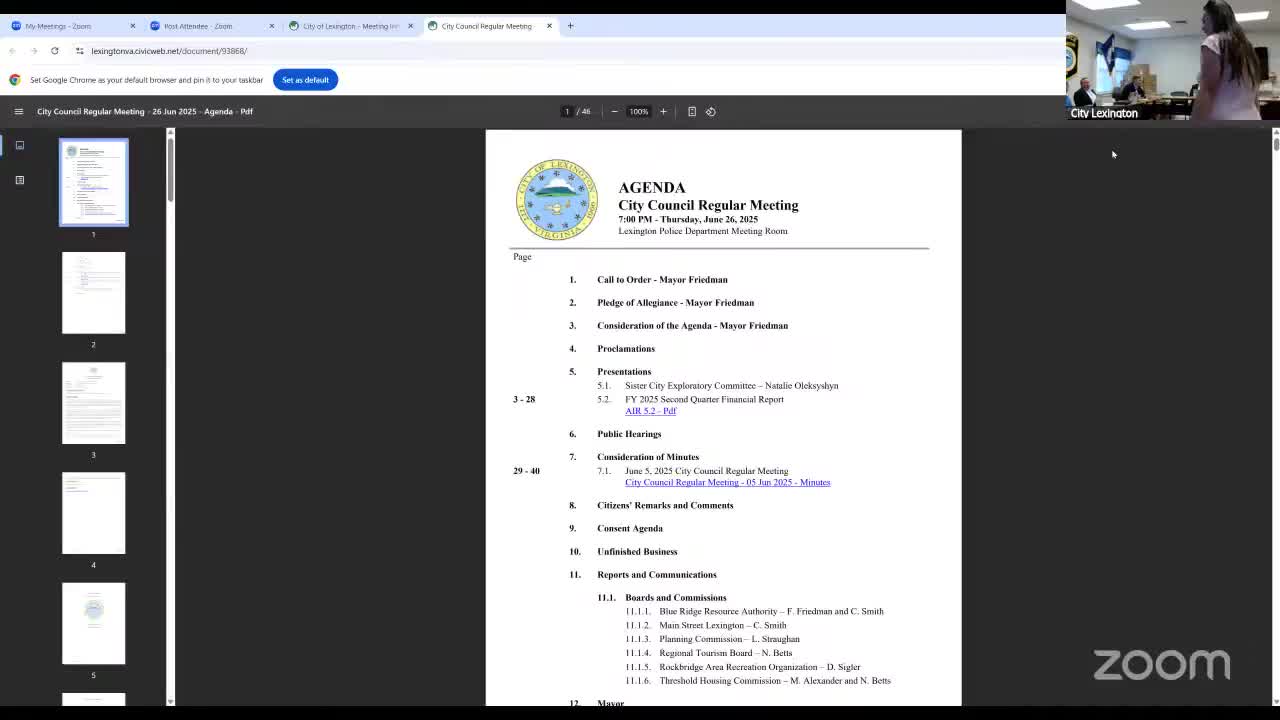The height and width of the screenshot is (720, 1280).
Task: Click the document title in PDF toolbar
Action: pos(145,111)
